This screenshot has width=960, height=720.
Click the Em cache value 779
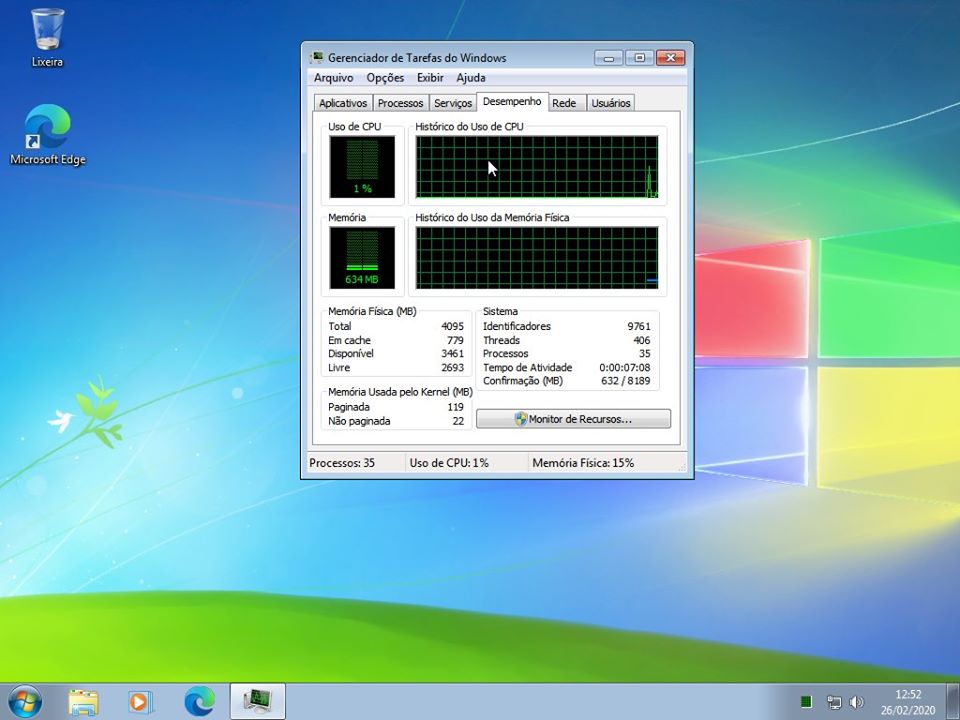455,340
